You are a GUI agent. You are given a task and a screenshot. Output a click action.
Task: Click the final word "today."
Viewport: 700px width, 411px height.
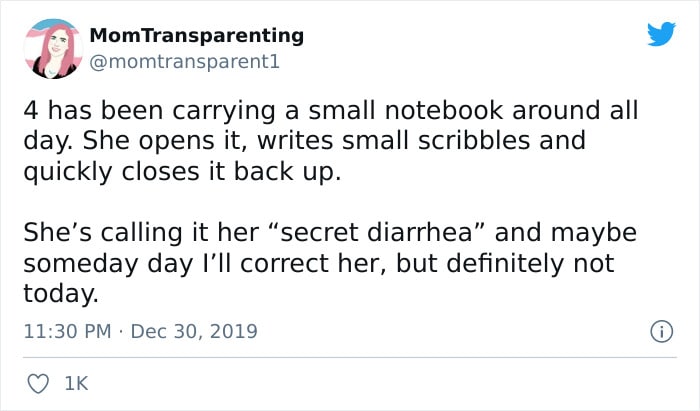(61, 294)
